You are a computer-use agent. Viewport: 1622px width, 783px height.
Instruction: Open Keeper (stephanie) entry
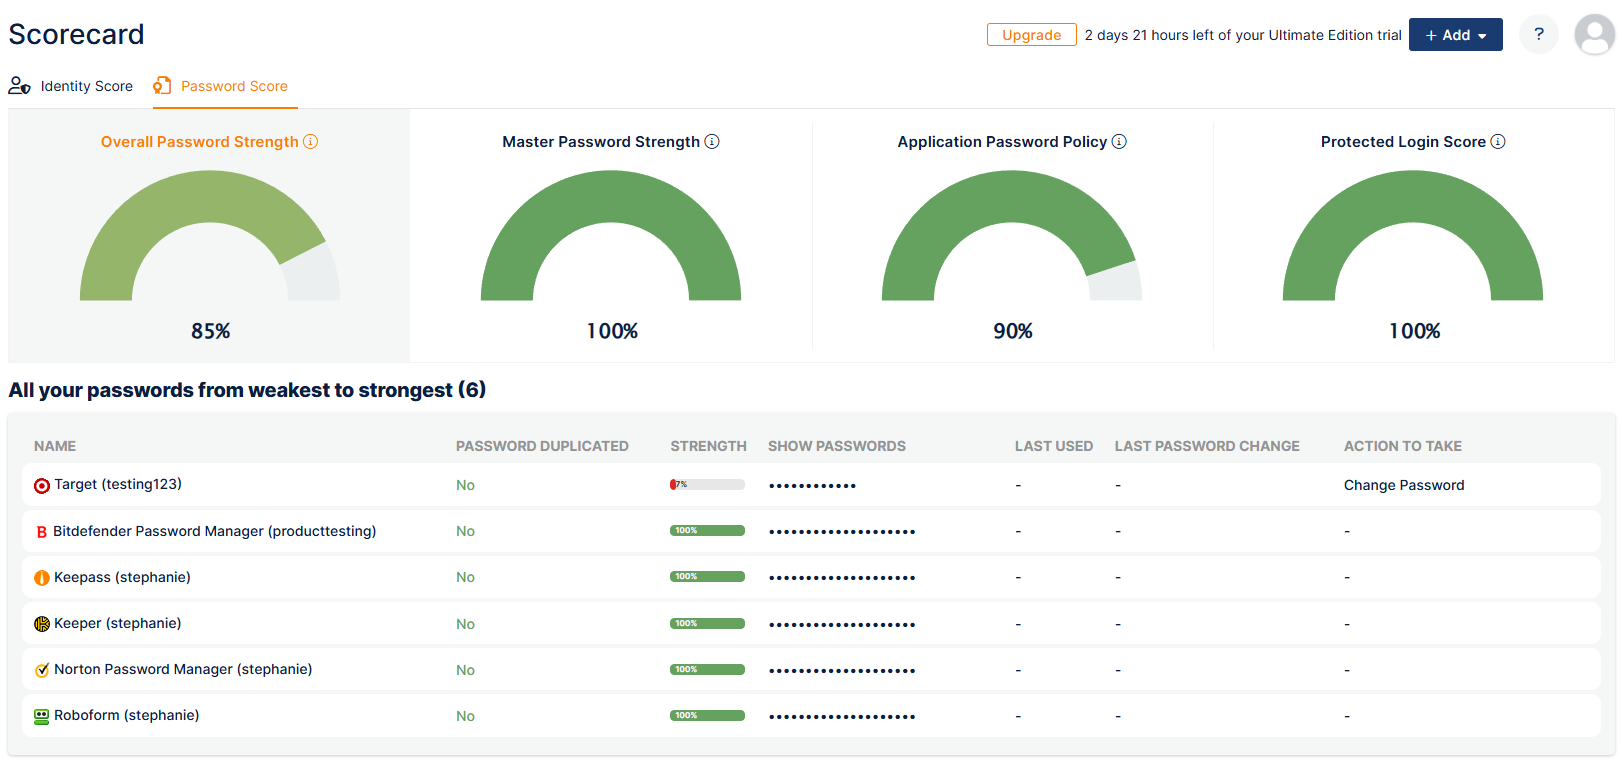pos(118,623)
